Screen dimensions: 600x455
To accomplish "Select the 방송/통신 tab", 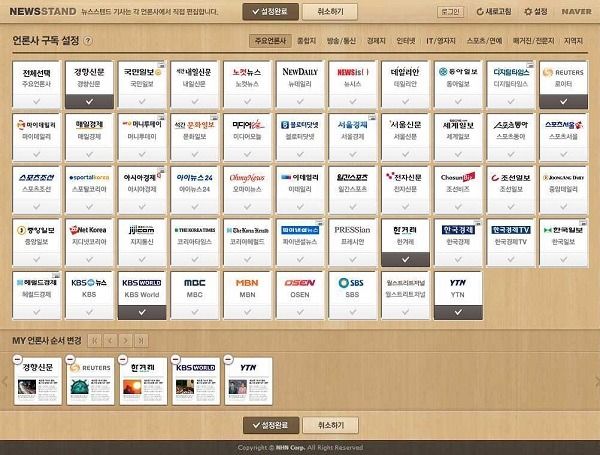I will click(x=341, y=41).
